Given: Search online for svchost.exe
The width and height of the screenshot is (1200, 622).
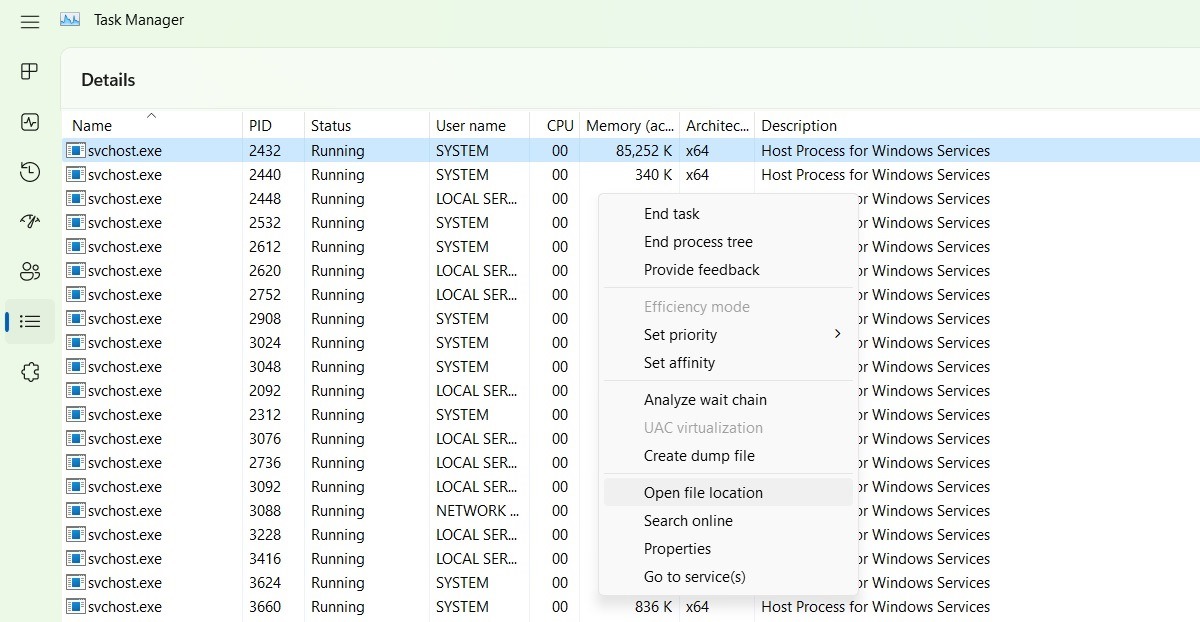Looking at the screenshot, I should (689, 520).
